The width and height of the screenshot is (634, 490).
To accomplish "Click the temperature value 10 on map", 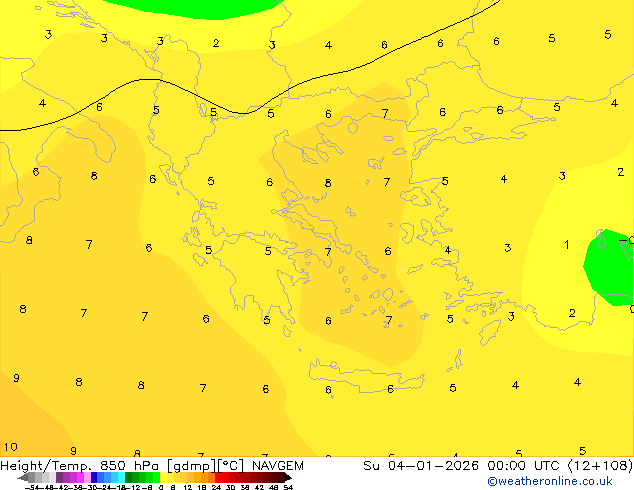I will tap(11, 447).
